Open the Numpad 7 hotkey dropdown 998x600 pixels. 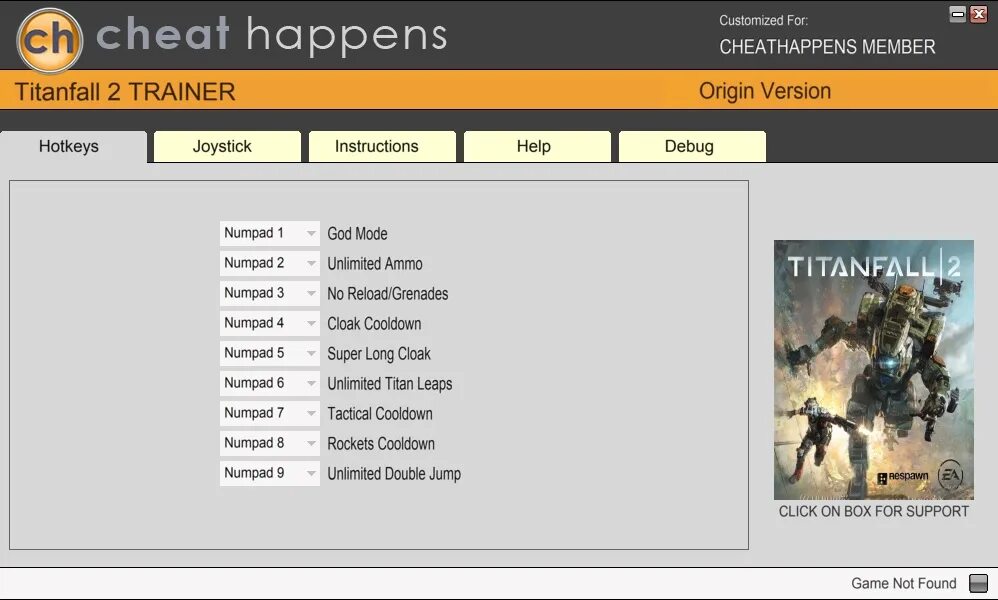(269, 413)
